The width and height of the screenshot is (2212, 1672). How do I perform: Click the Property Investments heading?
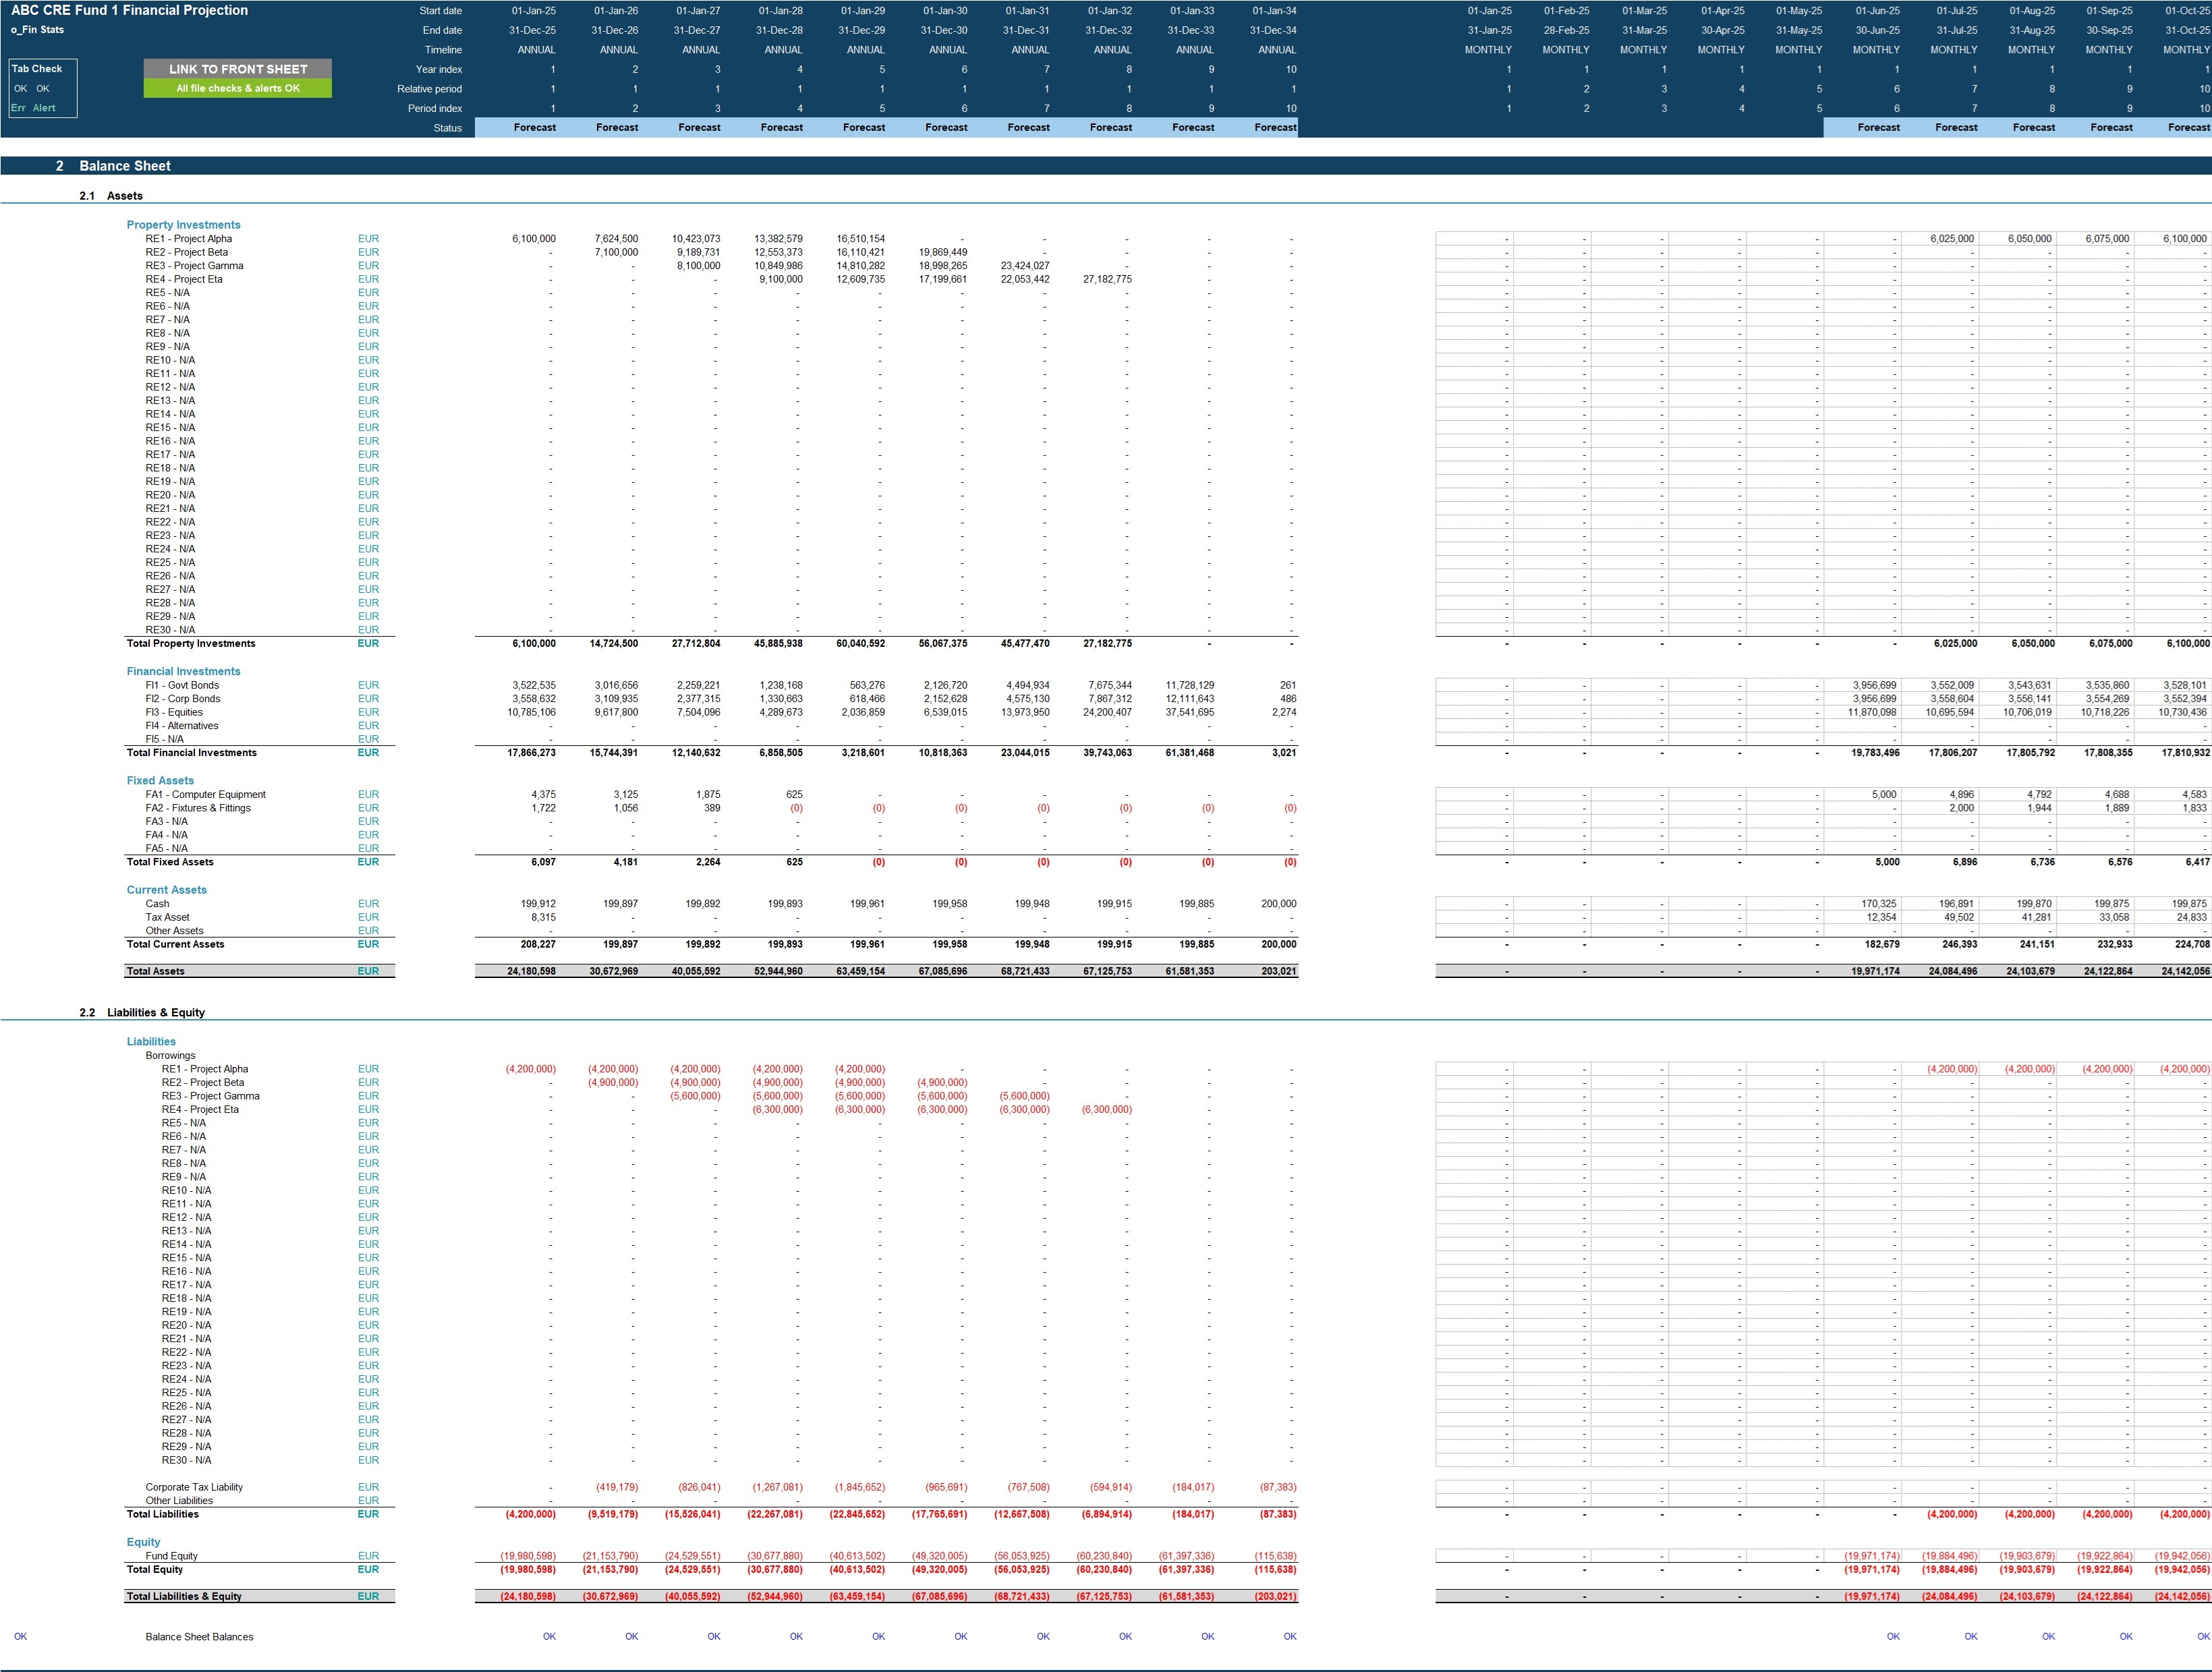pos(183,225)
